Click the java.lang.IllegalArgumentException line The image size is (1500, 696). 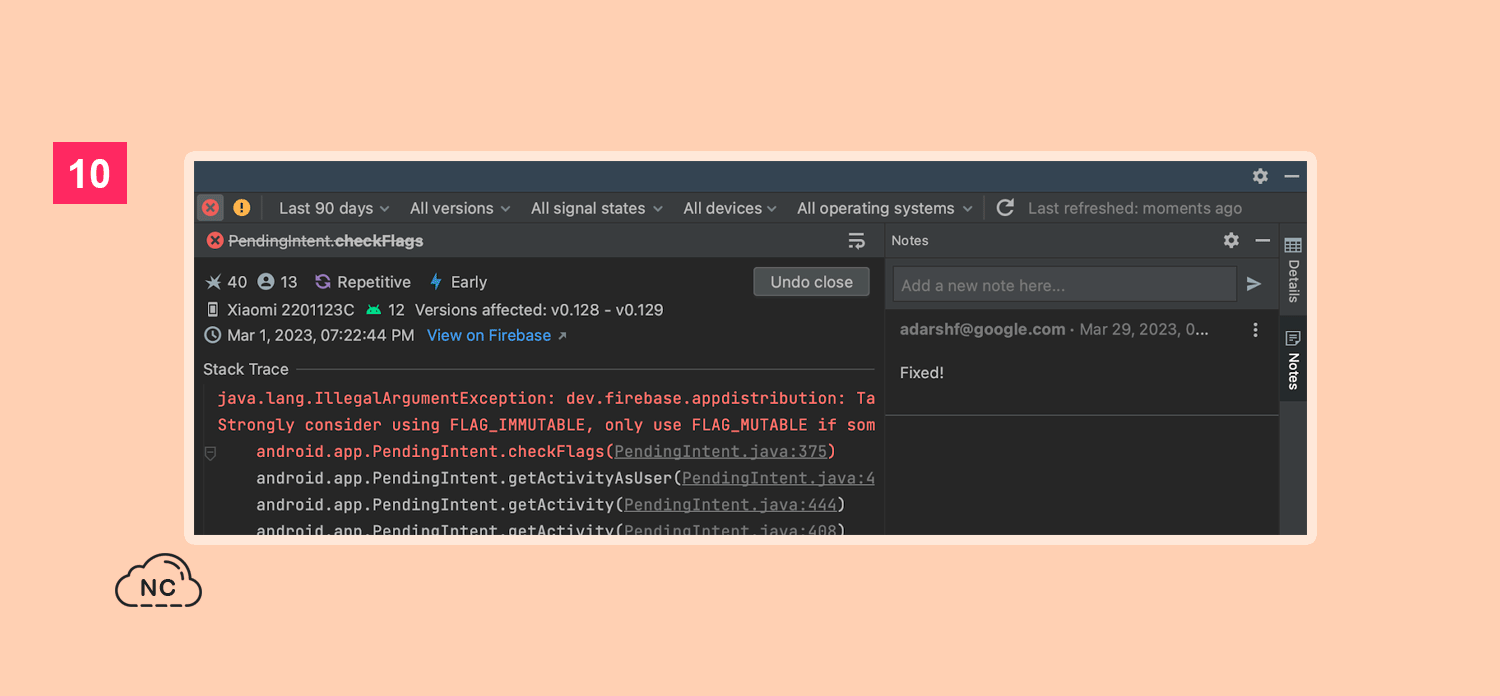point(546,398)
